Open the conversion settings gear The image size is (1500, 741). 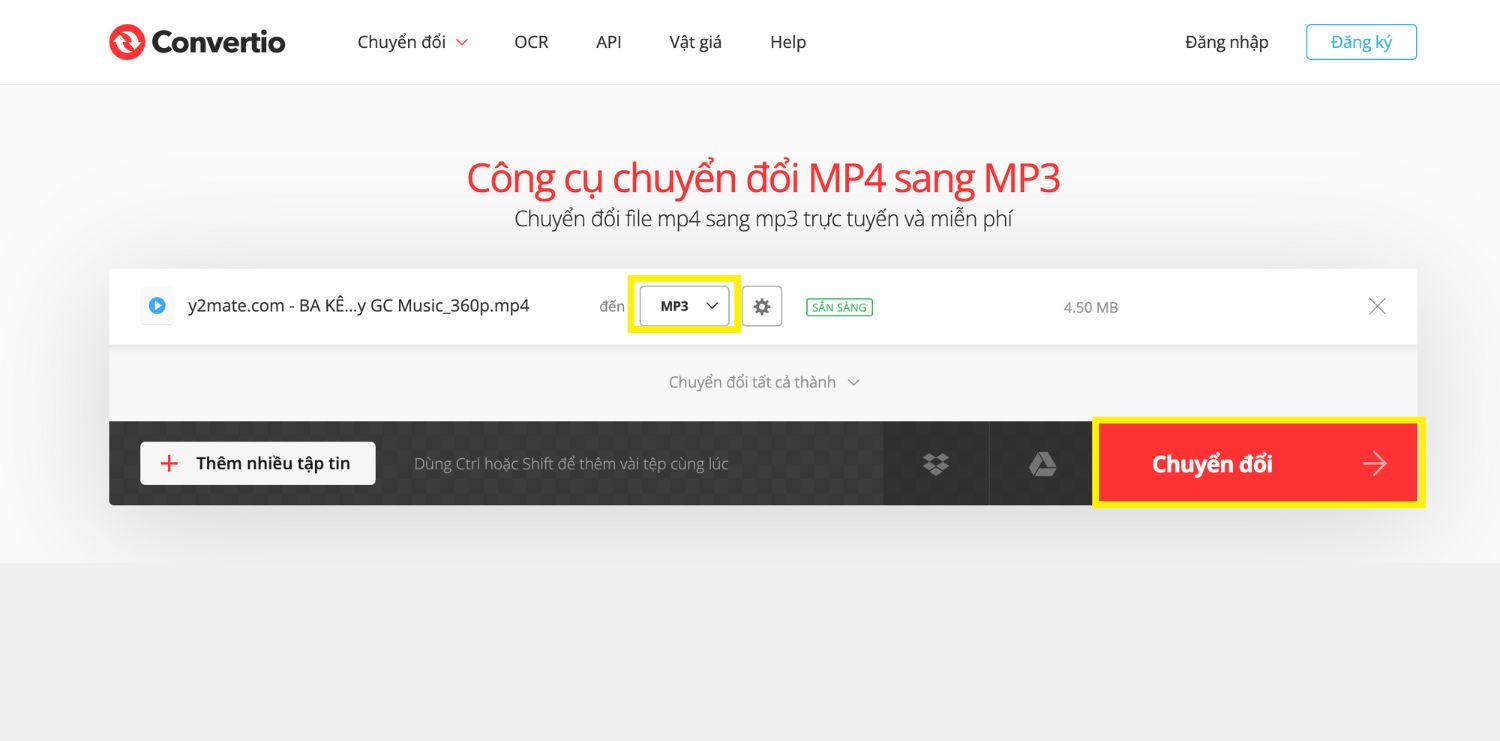pyautogui.click(x=762, y=306)
